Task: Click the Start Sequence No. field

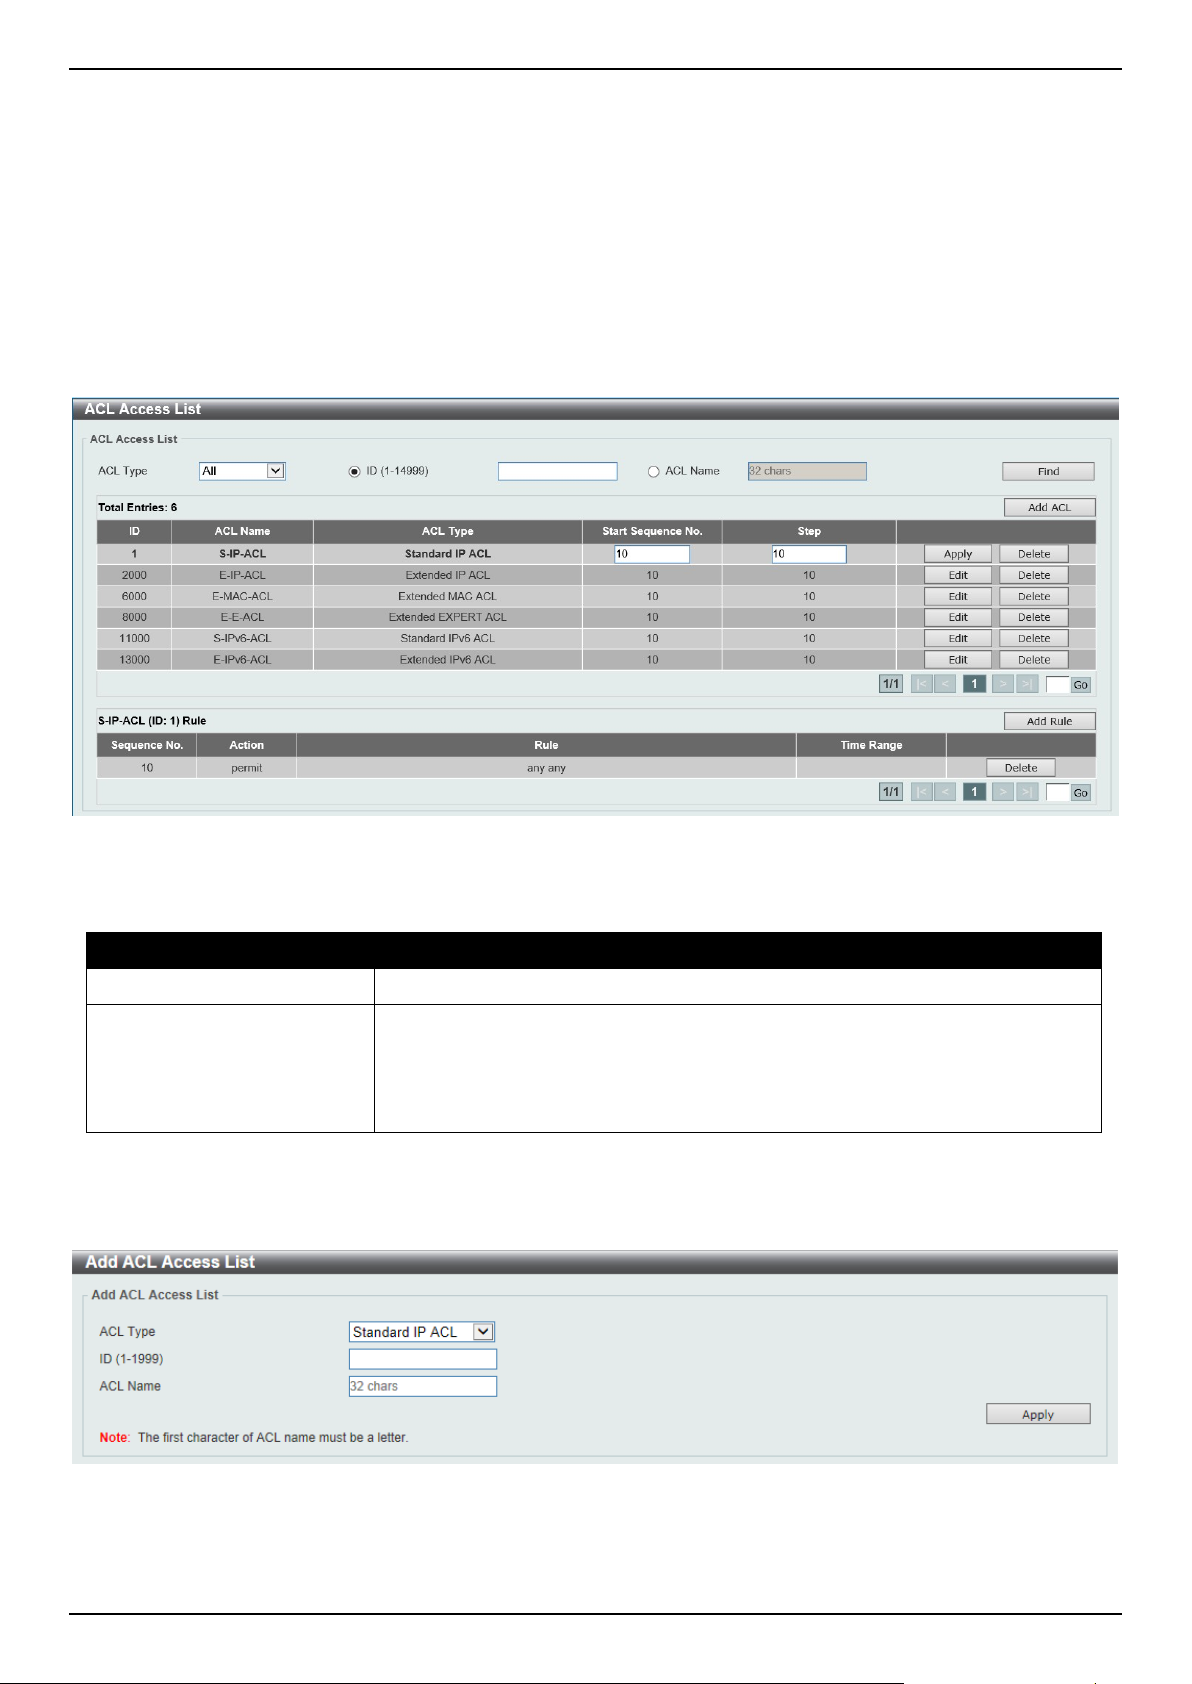Action: pyautogui.click(x=652, y=554)
